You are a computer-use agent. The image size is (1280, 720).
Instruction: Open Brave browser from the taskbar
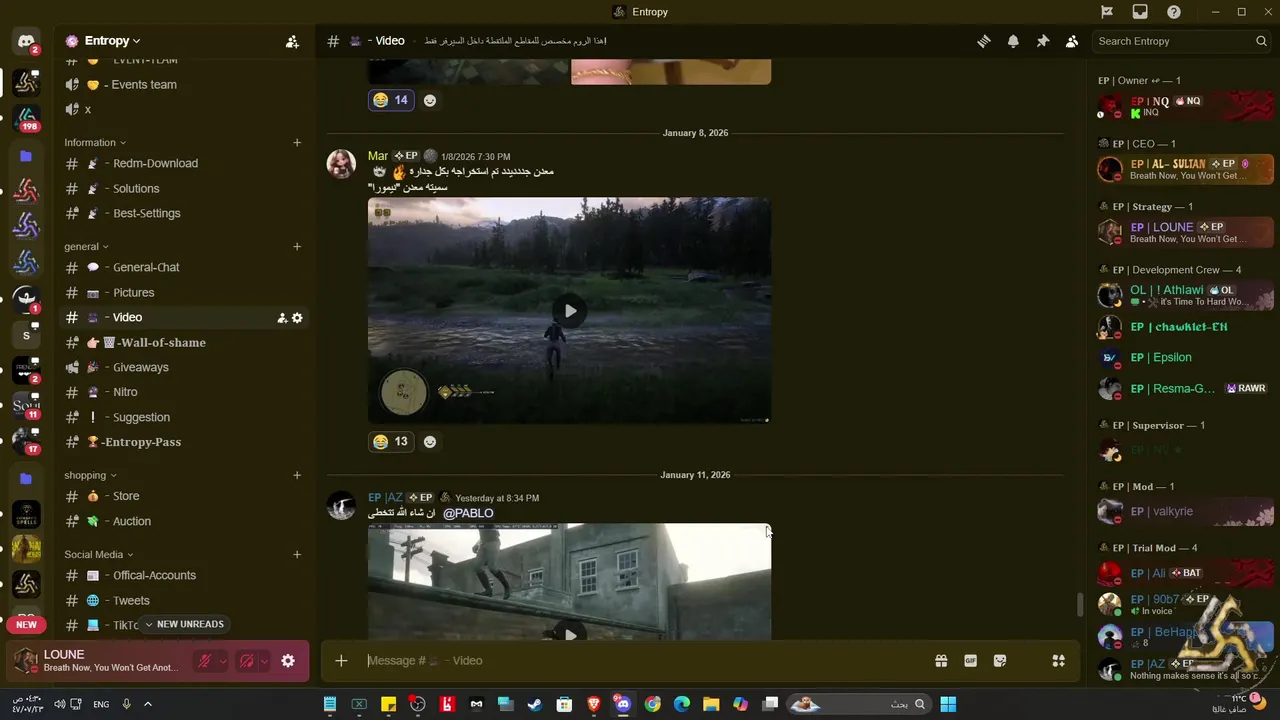(594, 704)
